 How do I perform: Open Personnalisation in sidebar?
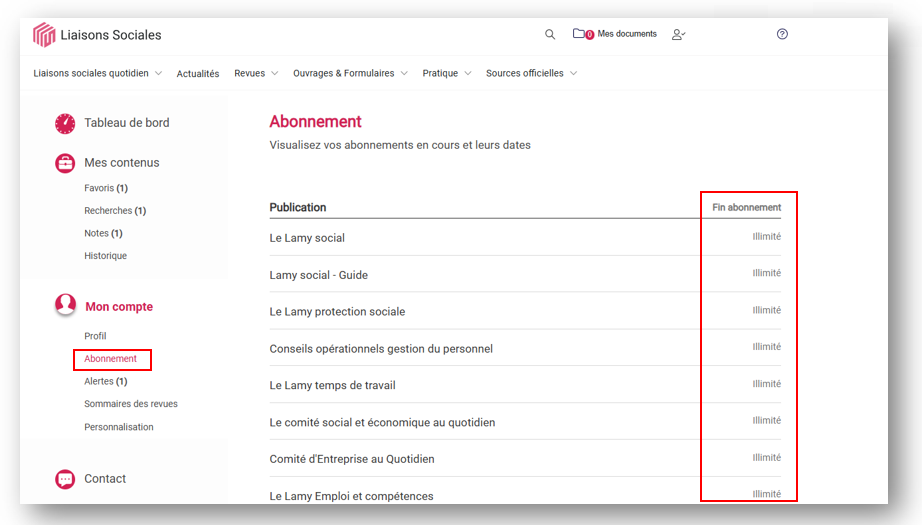tap(119, 427)
